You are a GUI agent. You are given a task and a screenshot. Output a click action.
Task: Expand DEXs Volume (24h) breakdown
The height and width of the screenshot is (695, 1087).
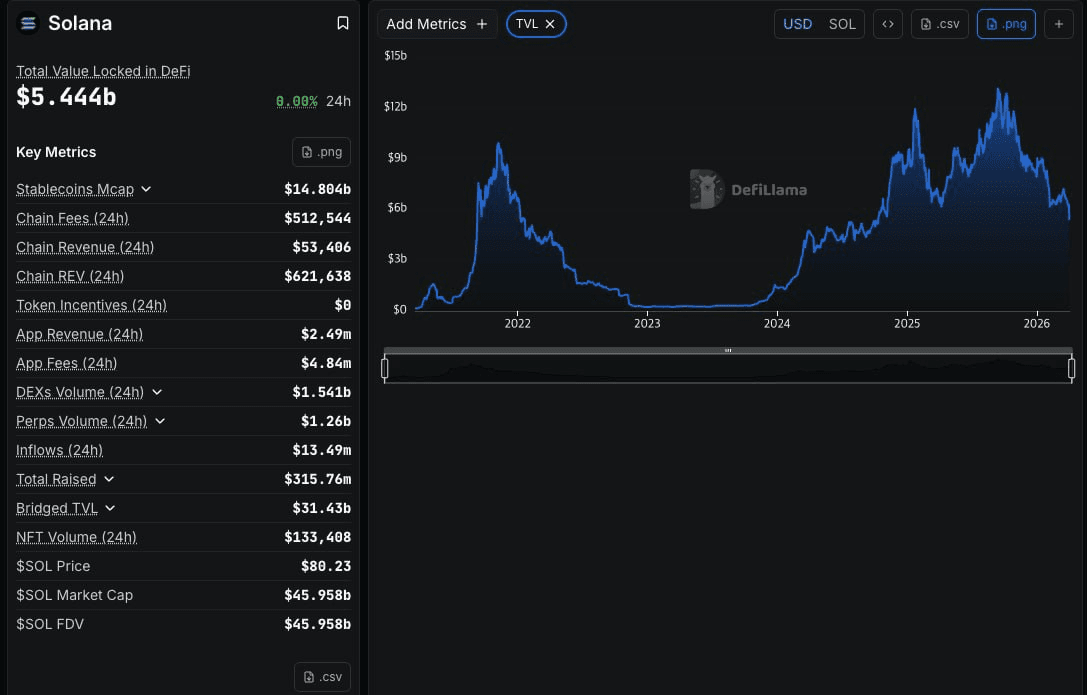click(157, 392)
